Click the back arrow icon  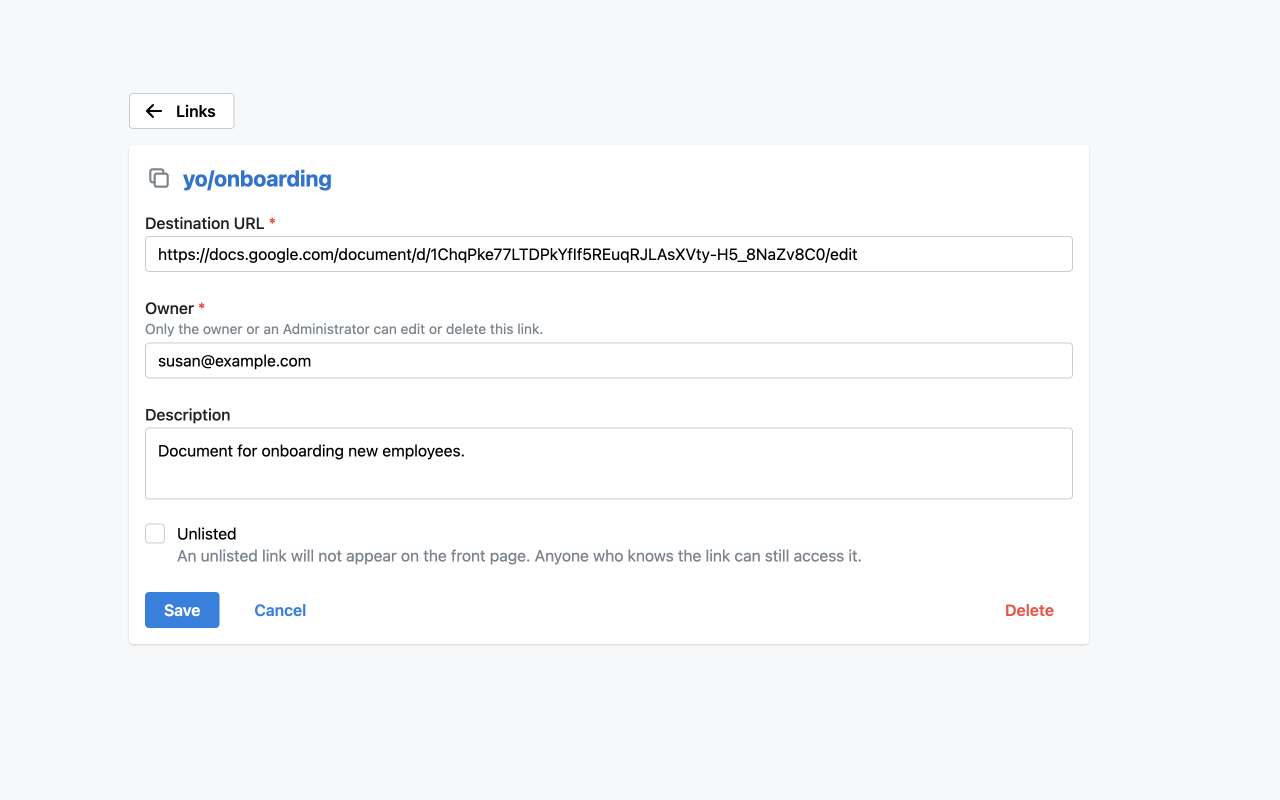click(x=154, y=111)
